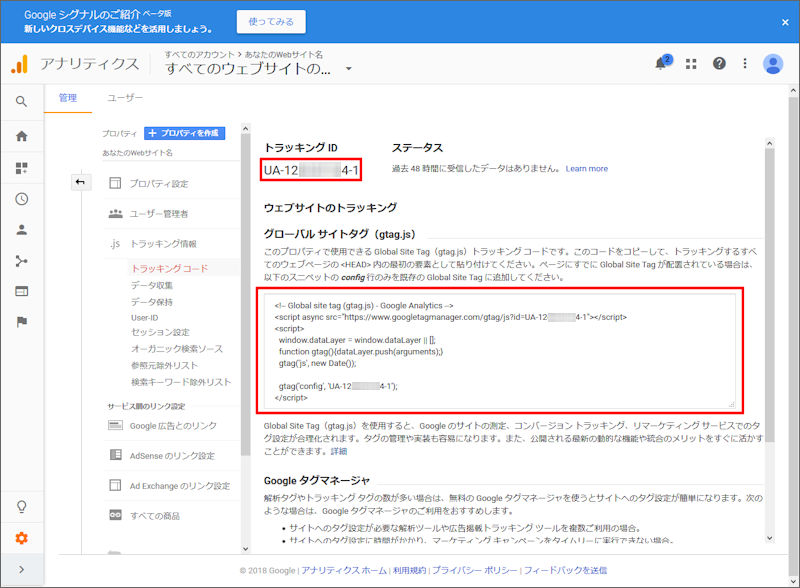Viewport: 800px width, 588px height.
Task: Open すべての商品 menu item
Action: pos(155,516)
